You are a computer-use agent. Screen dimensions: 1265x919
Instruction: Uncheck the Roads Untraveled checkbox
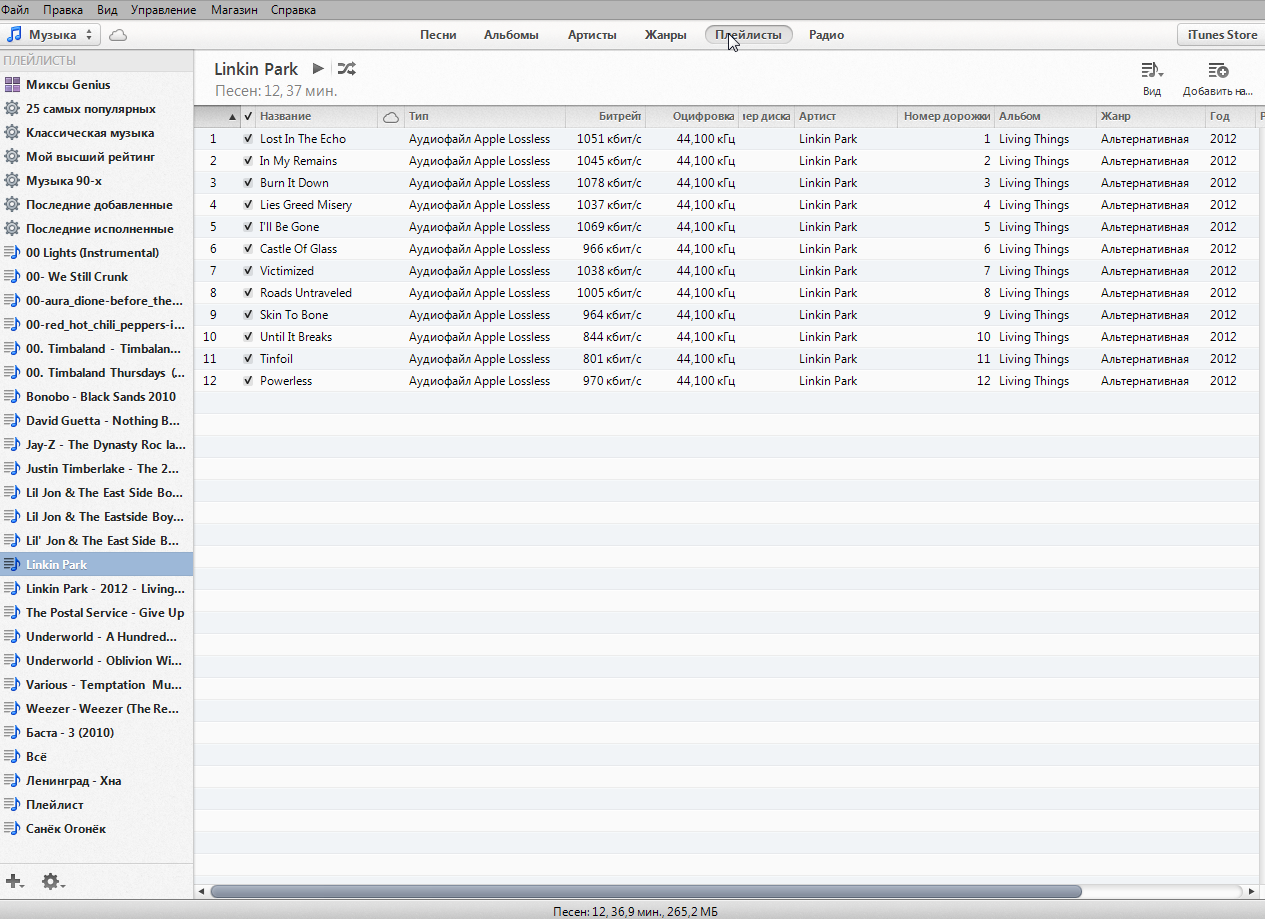[248, 293]
